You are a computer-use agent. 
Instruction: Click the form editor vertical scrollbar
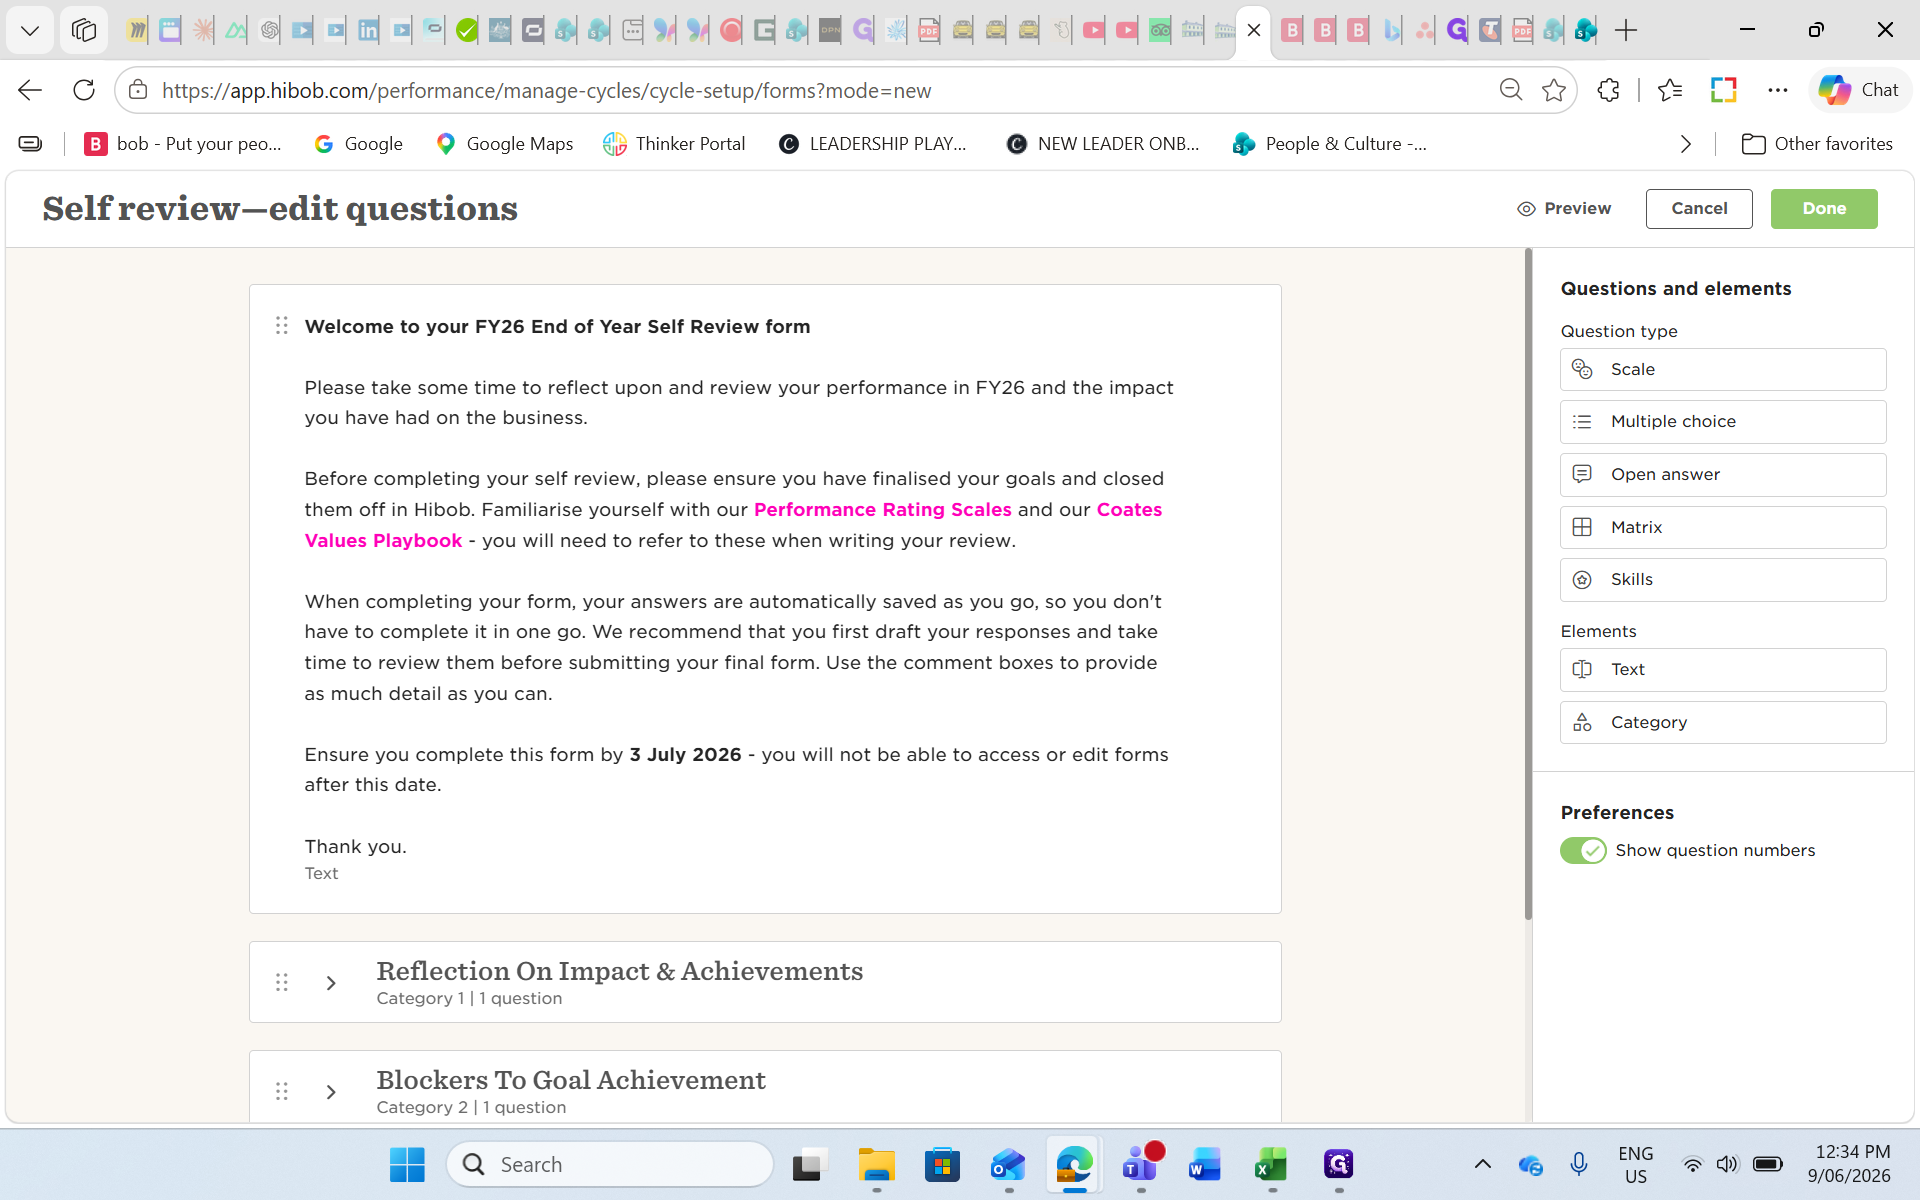1528,585
